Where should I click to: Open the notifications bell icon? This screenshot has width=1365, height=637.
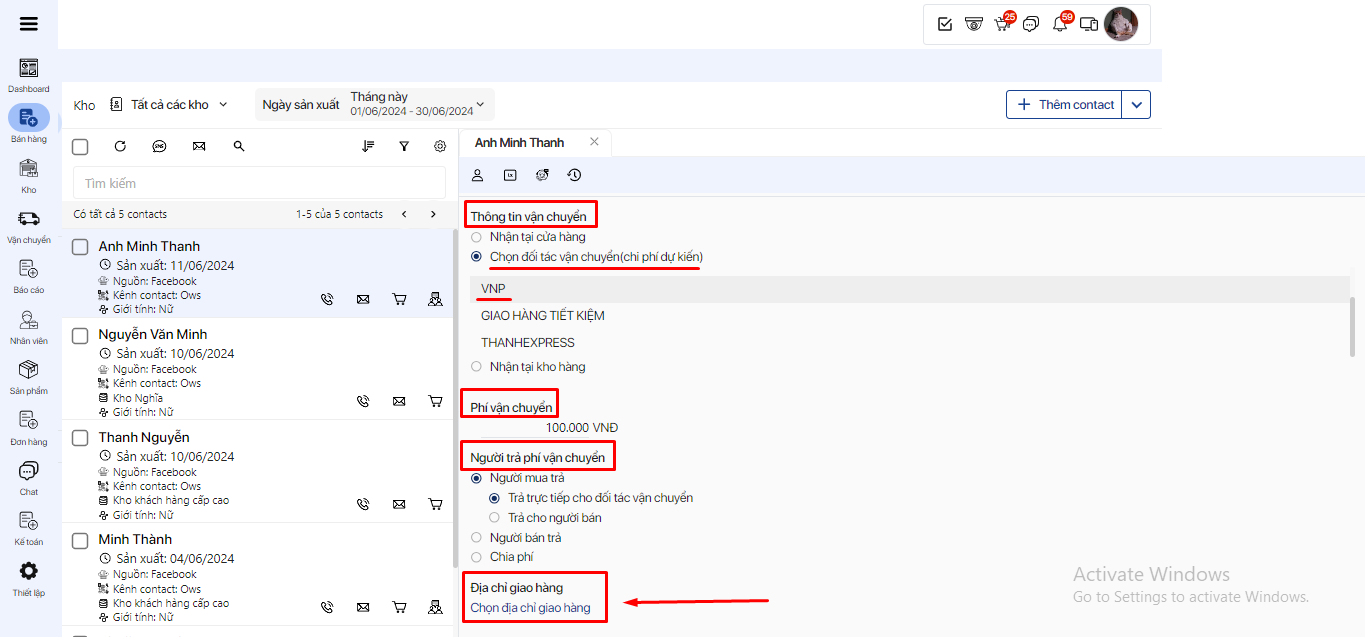(x=1060, y=24)
